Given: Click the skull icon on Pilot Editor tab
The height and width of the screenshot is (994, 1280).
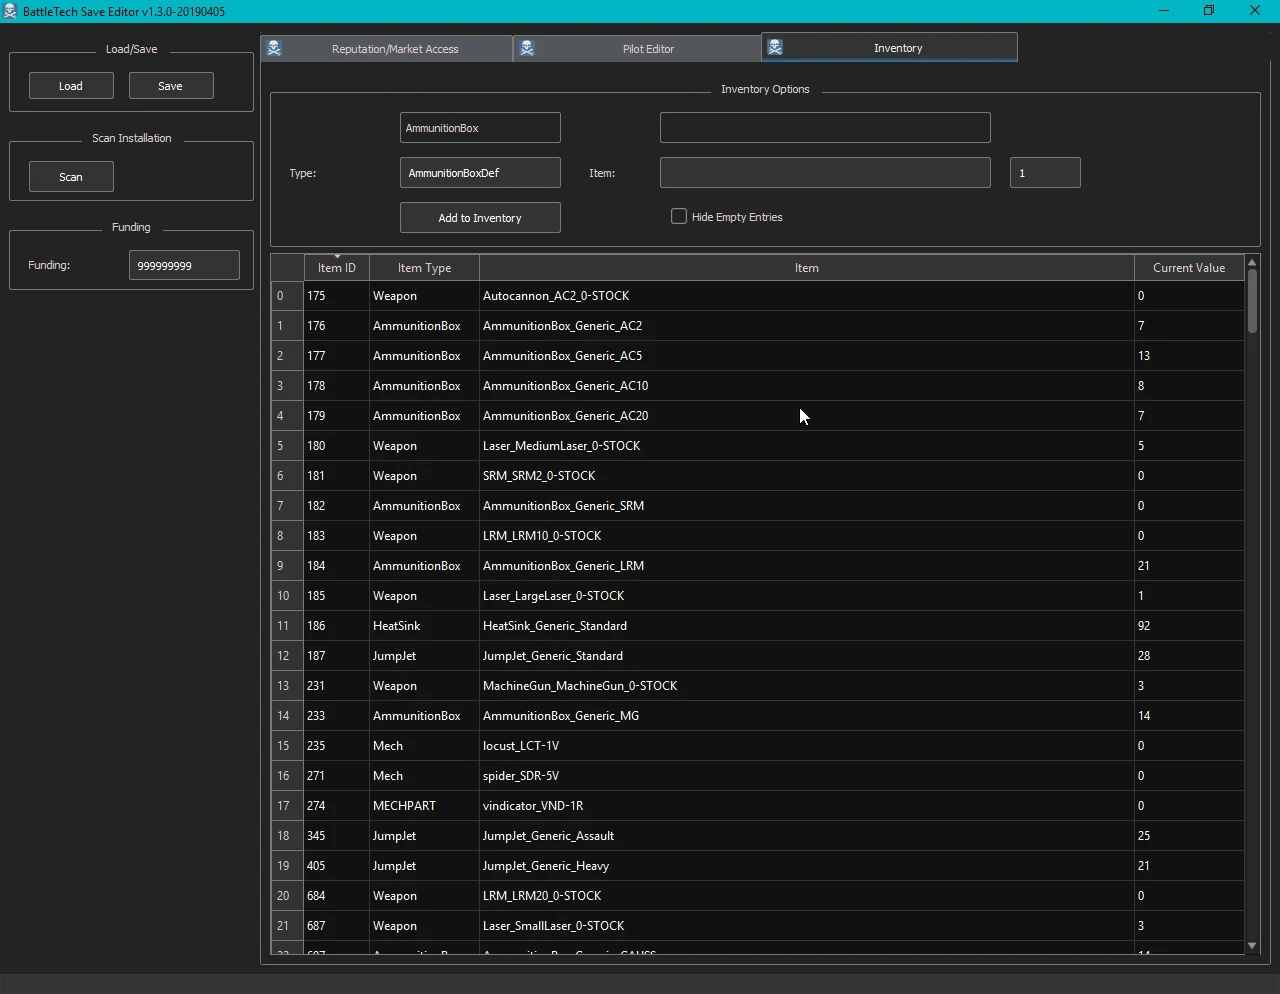Looking at the screenshot, I should click(x=528, y=48).
